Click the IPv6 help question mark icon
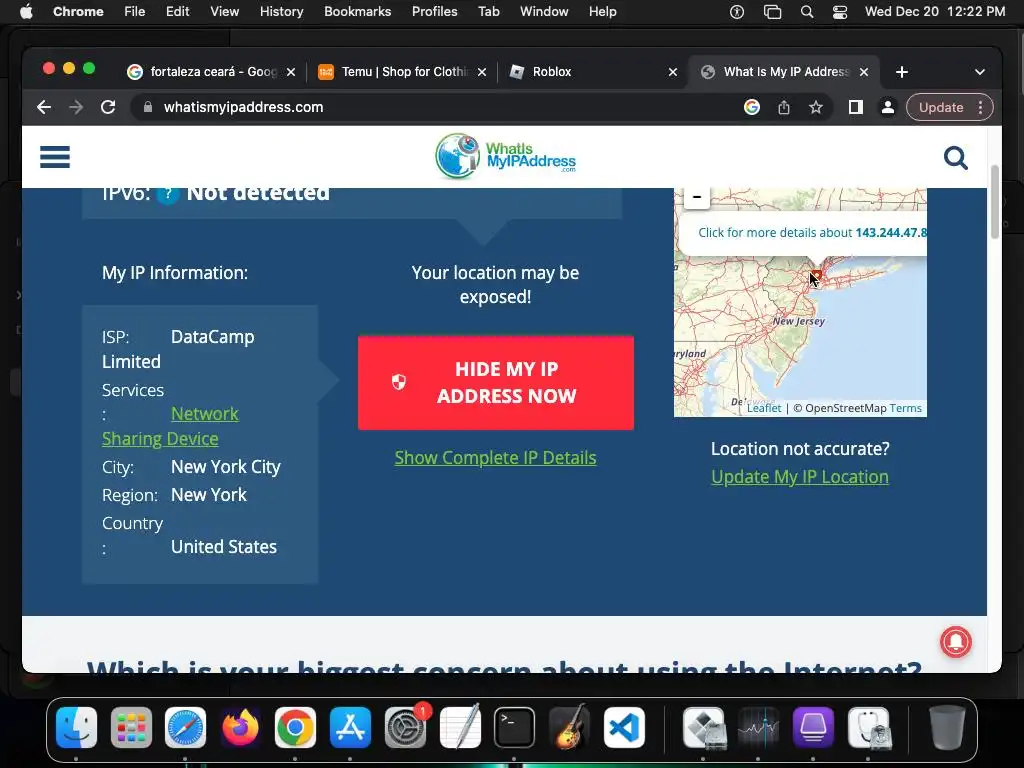Viewport: 1024px width, 768px height. (168, 193)
